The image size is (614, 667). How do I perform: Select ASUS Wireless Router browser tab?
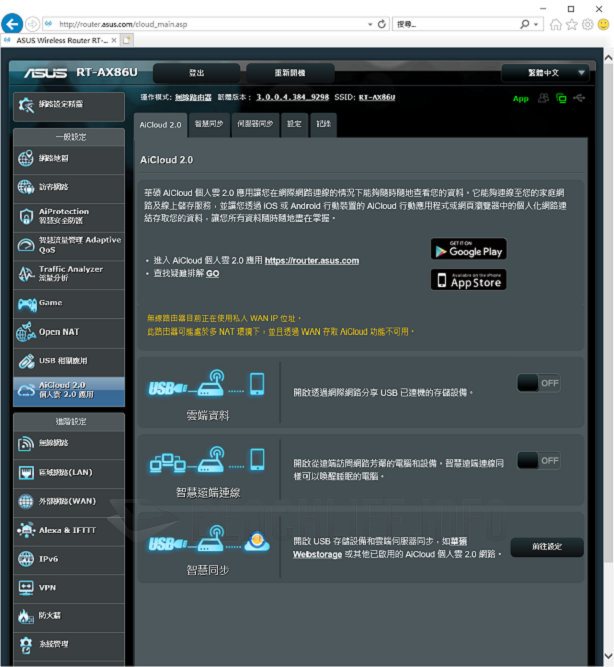60,40
